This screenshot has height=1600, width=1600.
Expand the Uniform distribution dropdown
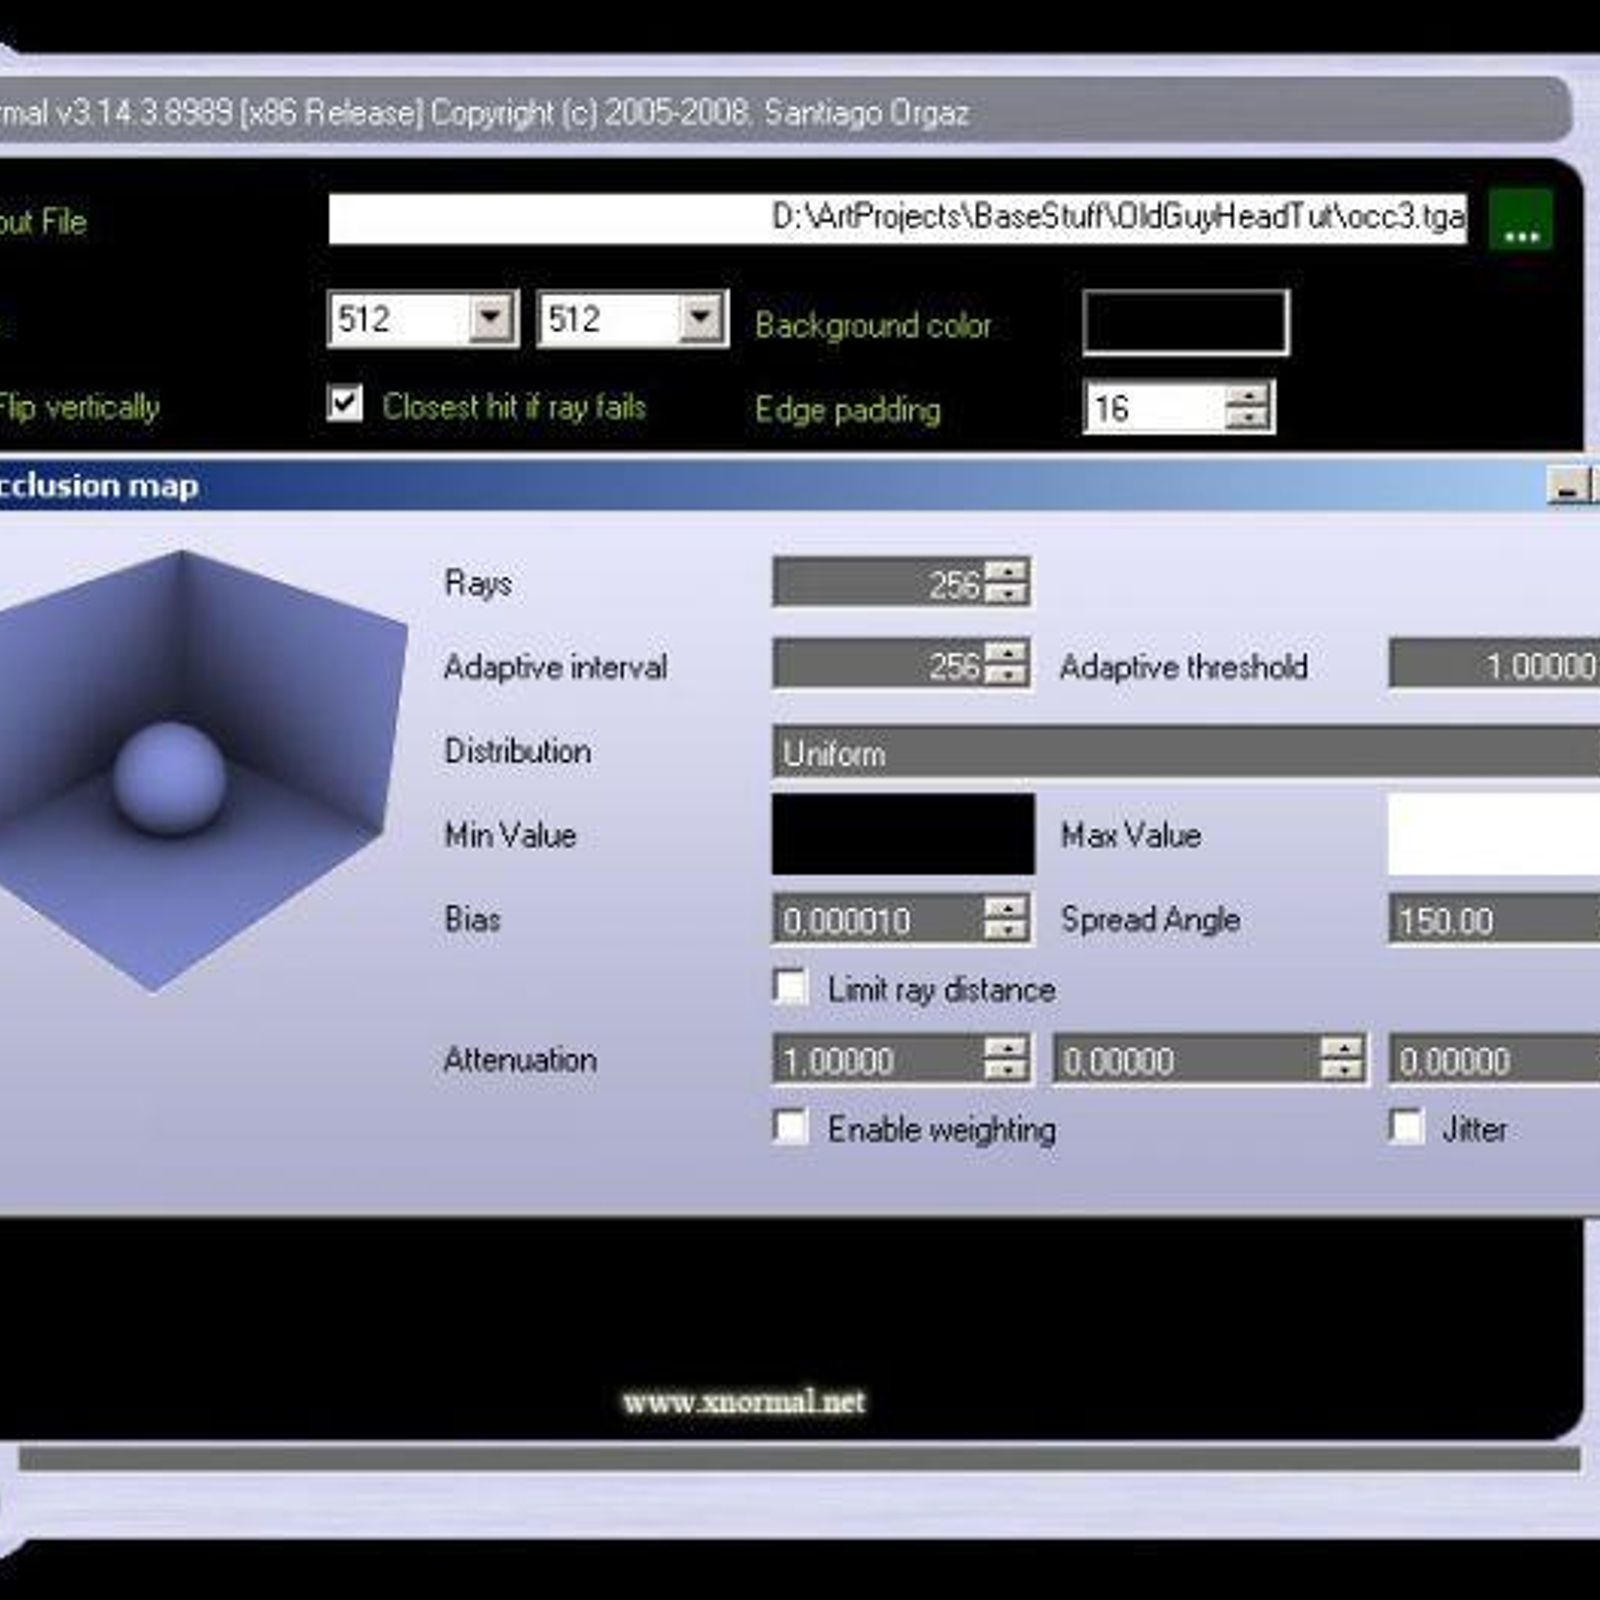coord(1185,753)
